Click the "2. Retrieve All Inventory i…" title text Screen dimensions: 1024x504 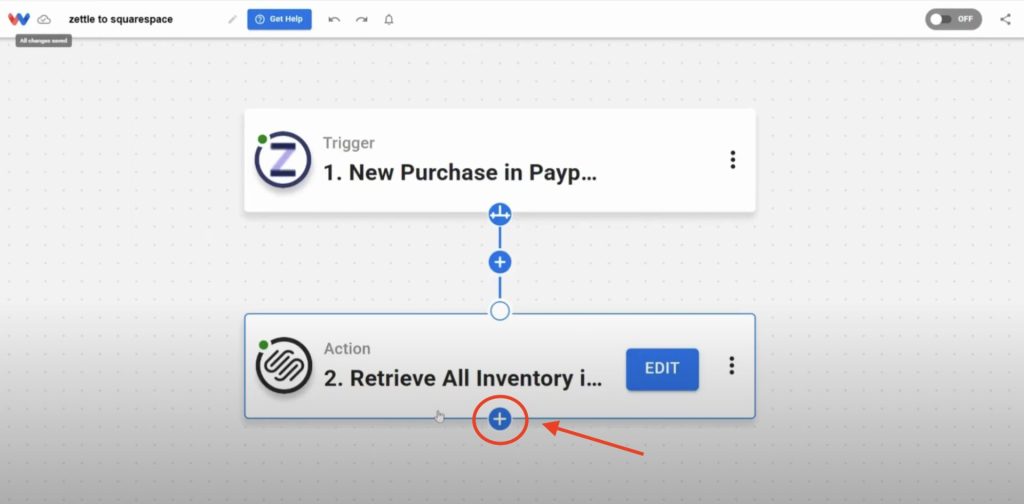463,379
